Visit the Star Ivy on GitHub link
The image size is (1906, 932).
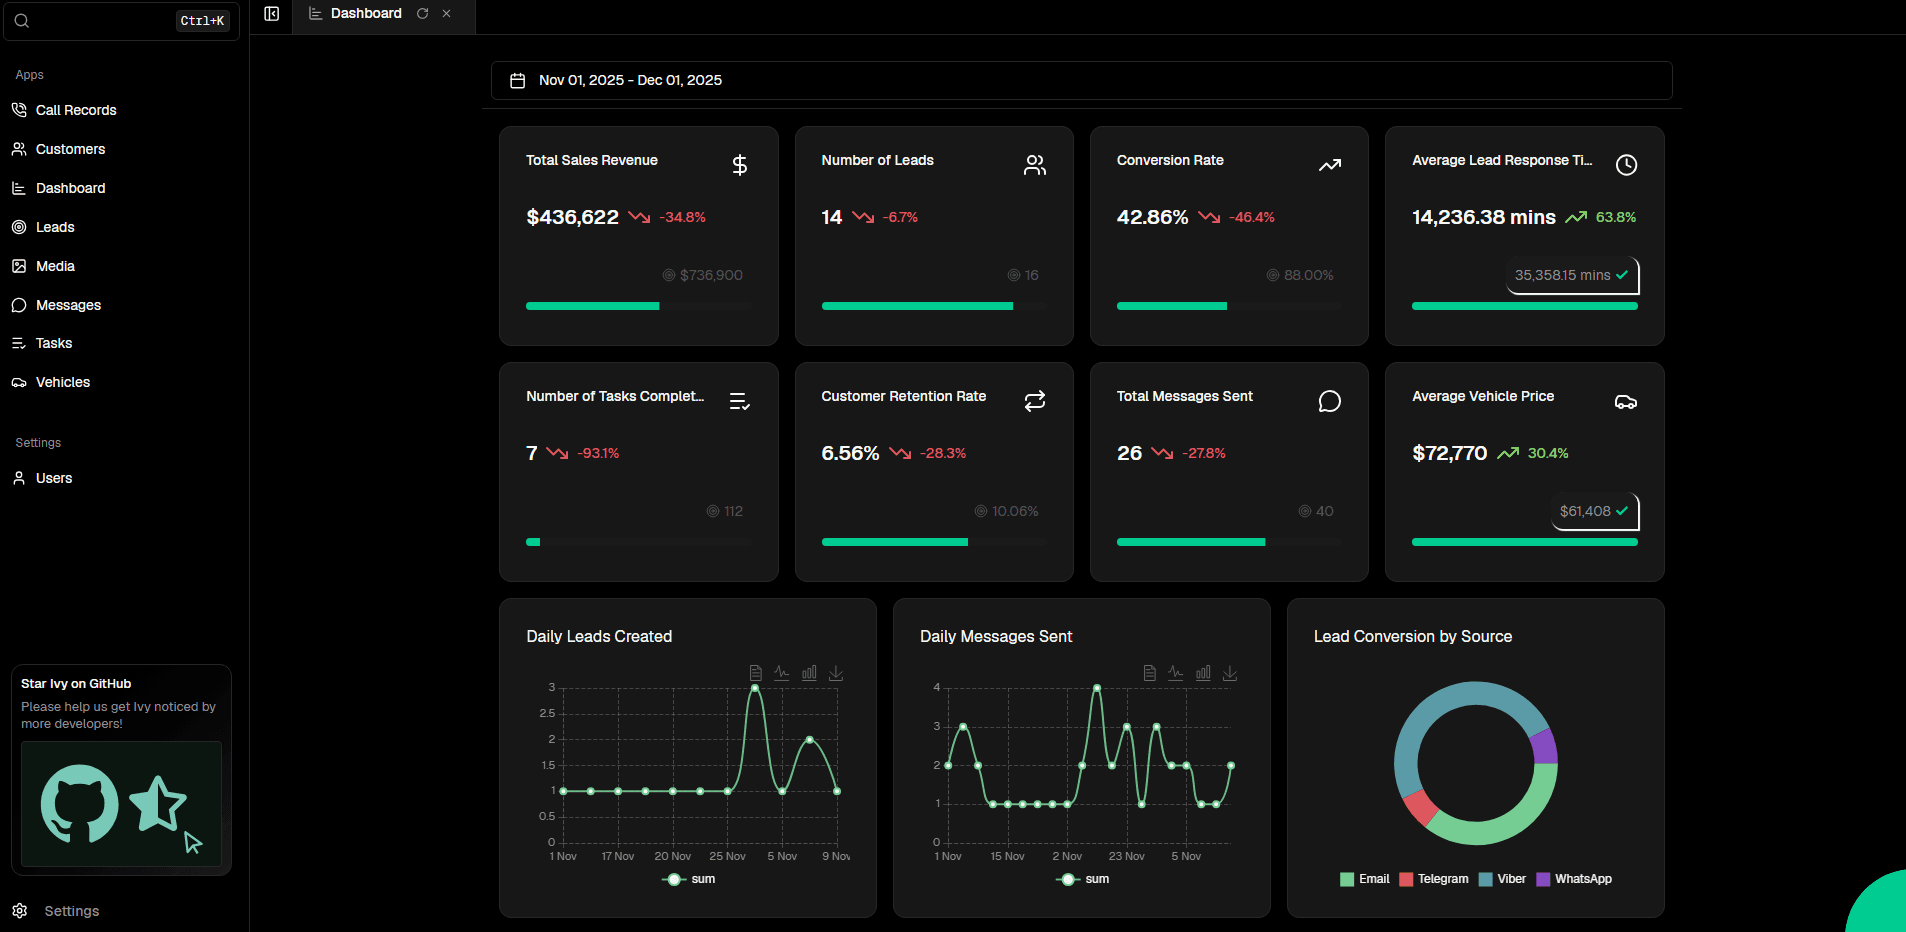pyautogui.click(x=120, y=805)
